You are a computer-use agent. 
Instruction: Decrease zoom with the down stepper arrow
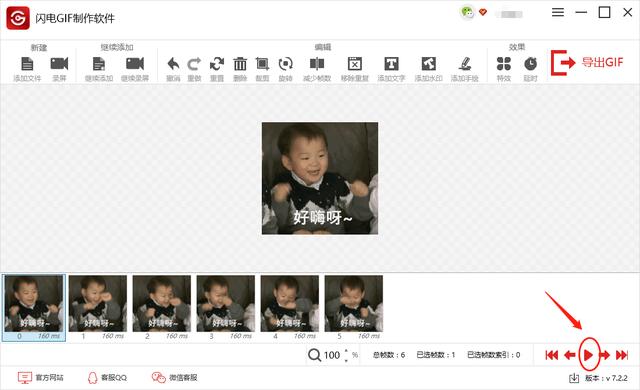[347, 361]
